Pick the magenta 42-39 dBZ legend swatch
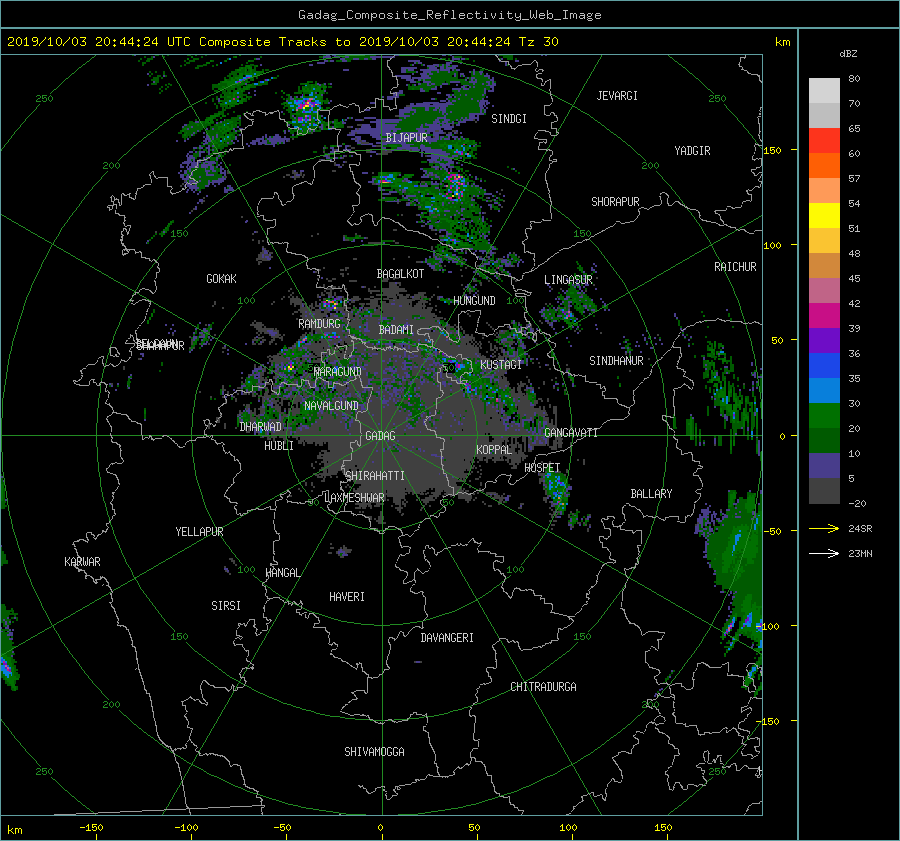This screenshot has height=841, width=900. 824,315
